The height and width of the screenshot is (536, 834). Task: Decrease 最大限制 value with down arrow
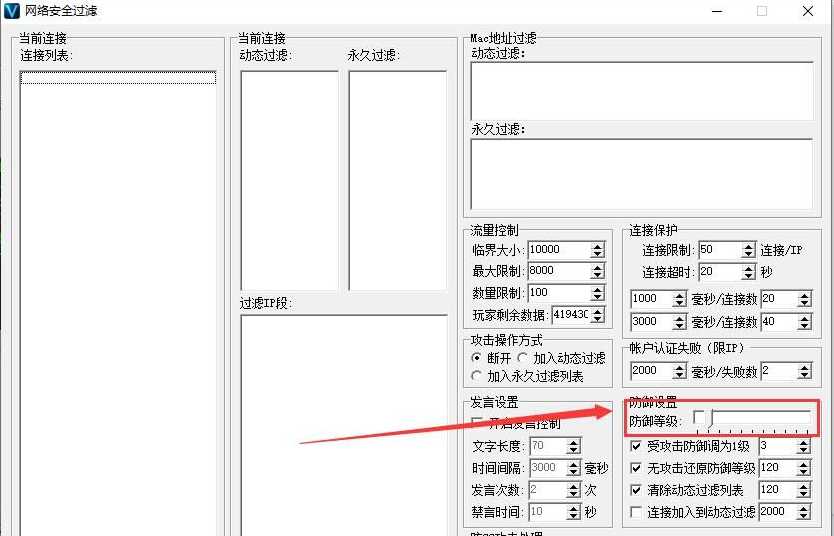(597, 275)
